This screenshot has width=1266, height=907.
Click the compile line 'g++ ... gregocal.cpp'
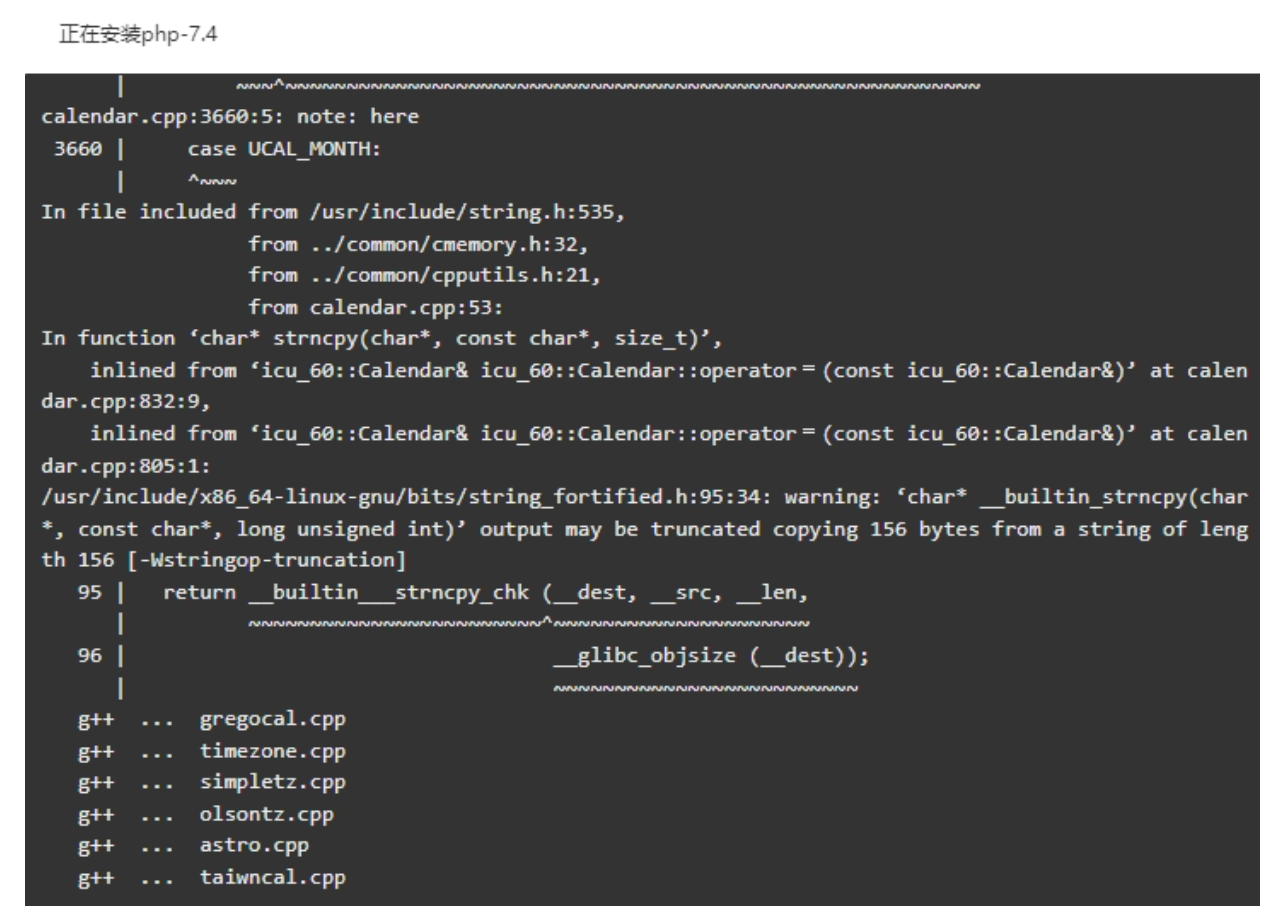tap(213, 719)
